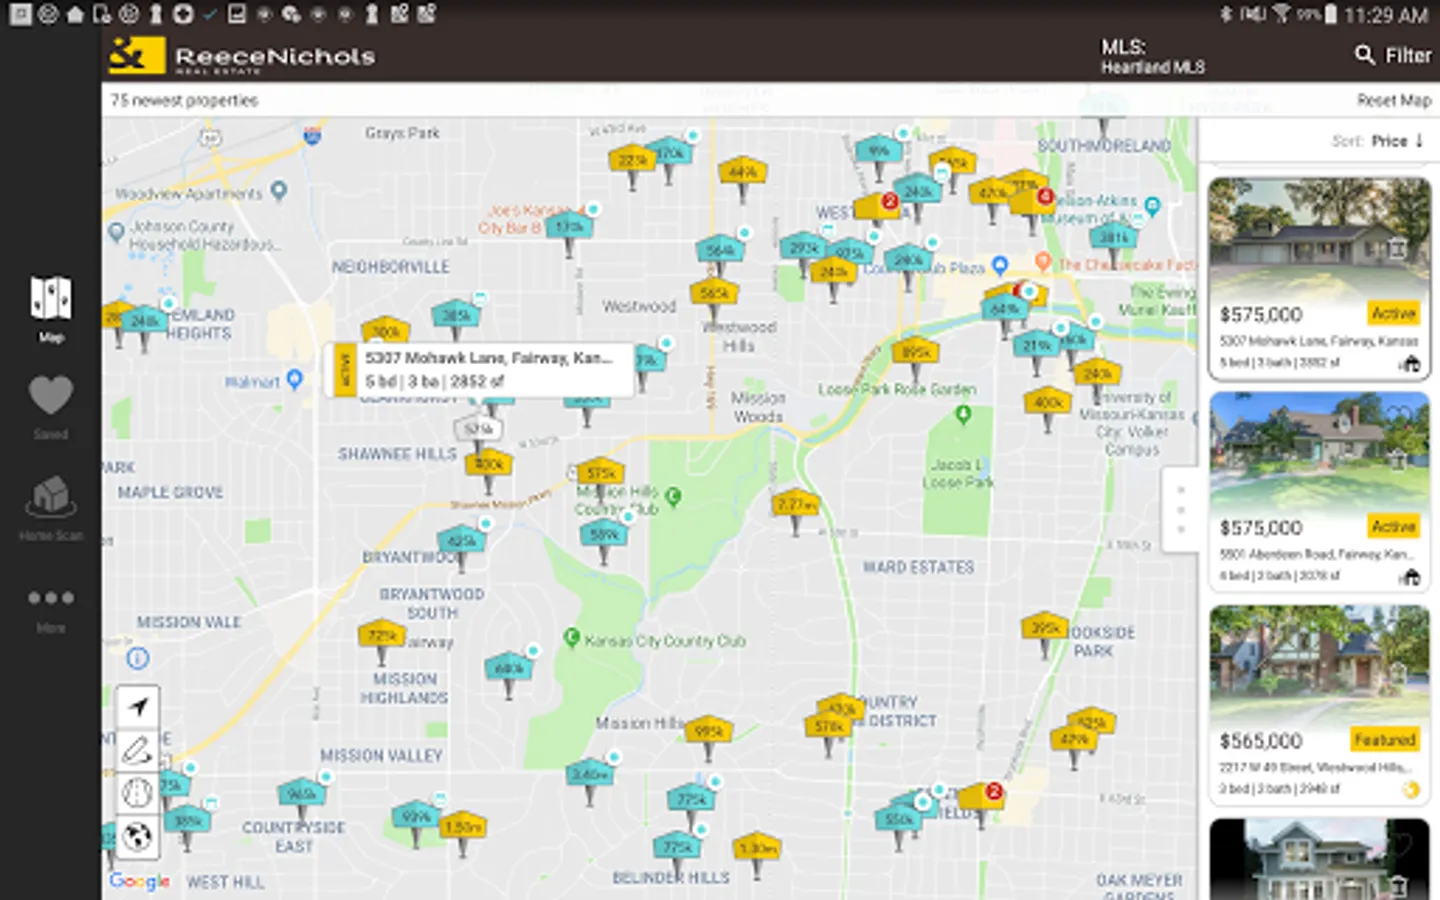Screen dimensions: 1440x900
Task: Tap the Bluetooth icon in the status bar
Action: (x=1226, y=14)
